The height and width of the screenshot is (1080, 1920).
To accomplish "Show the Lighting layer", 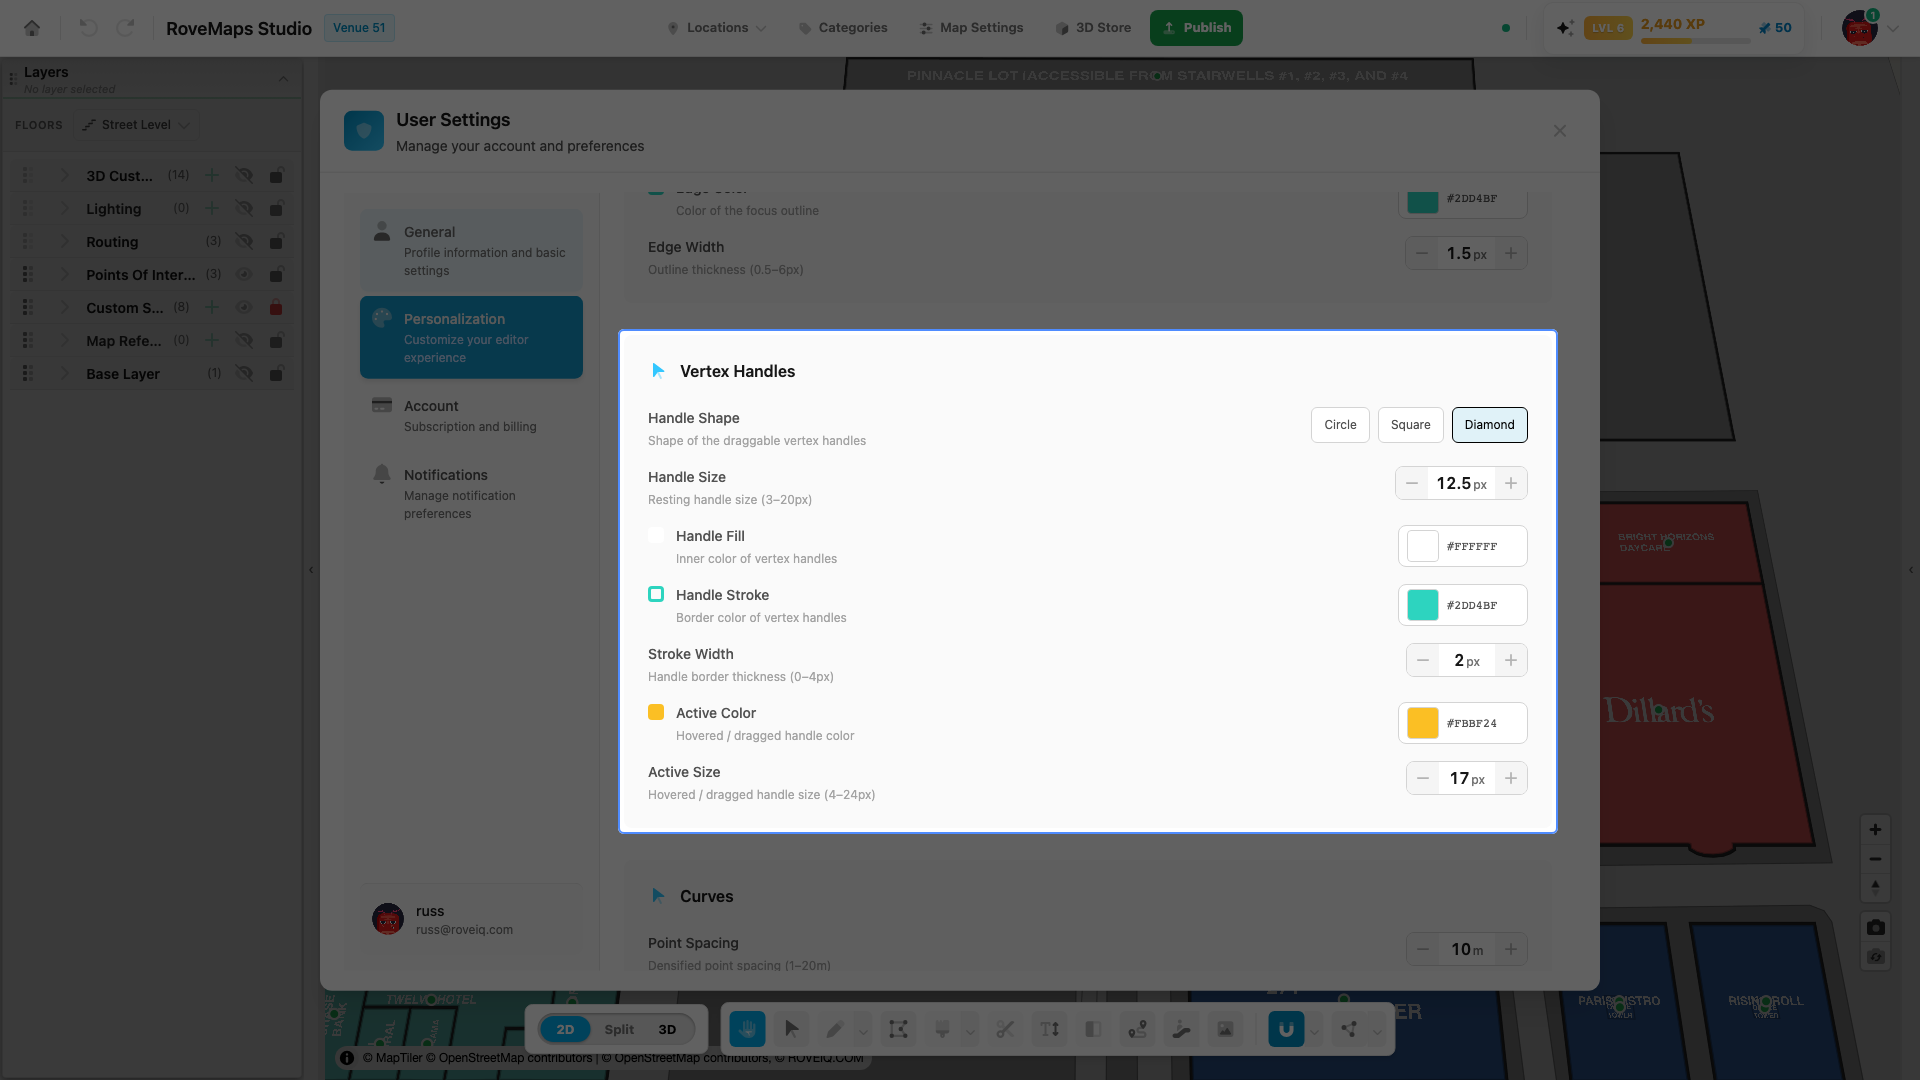I will point(244,208).
